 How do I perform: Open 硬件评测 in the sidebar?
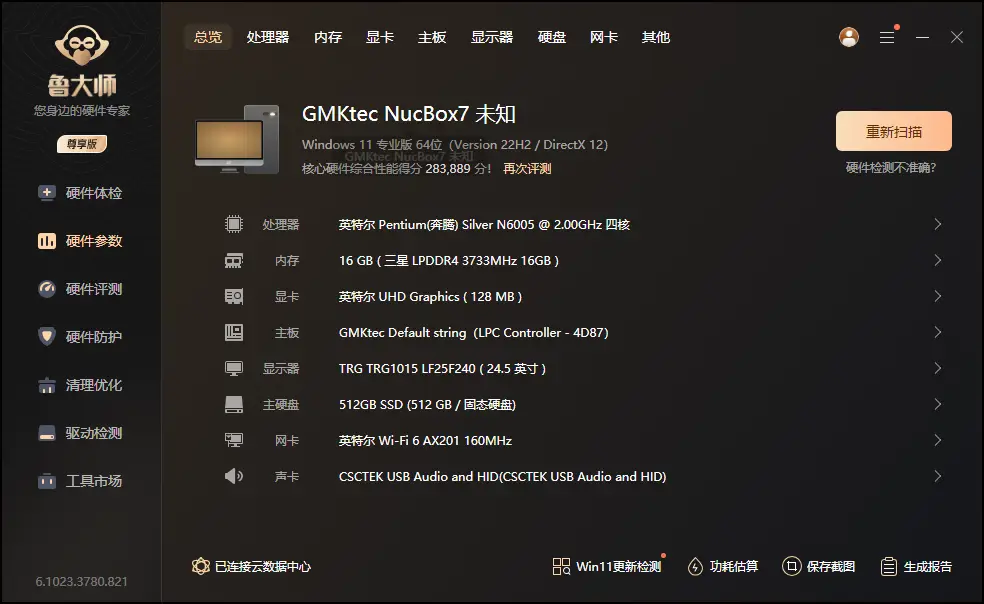80,289
